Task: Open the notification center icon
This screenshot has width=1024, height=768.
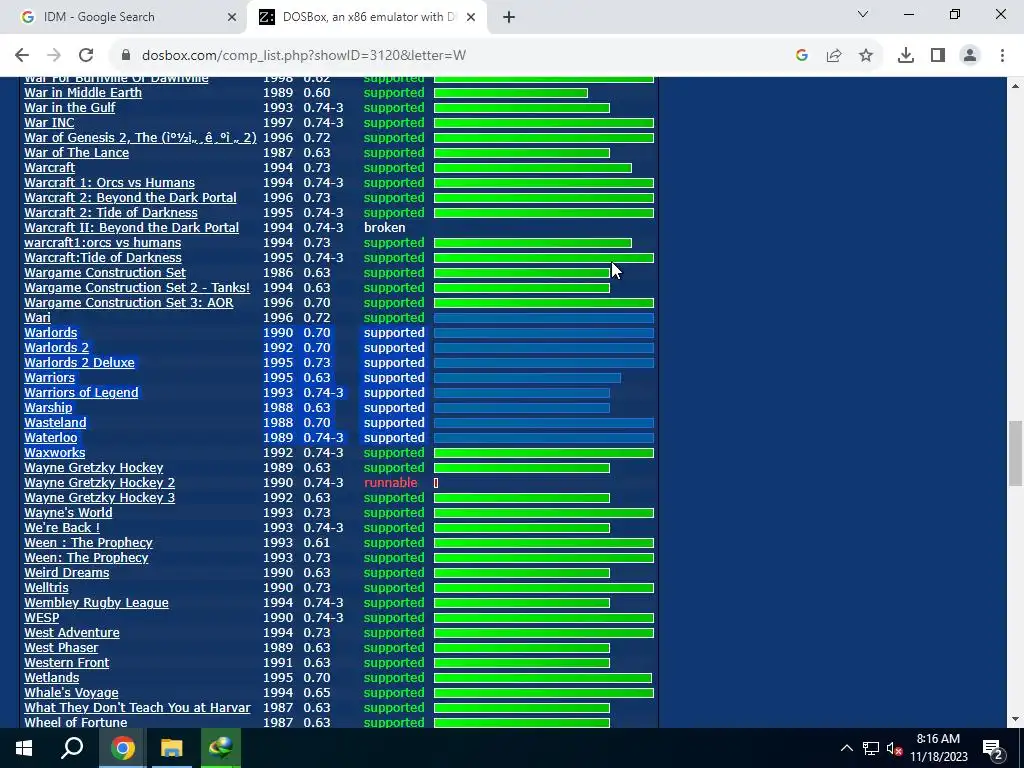Action: [x=992, y=748]
